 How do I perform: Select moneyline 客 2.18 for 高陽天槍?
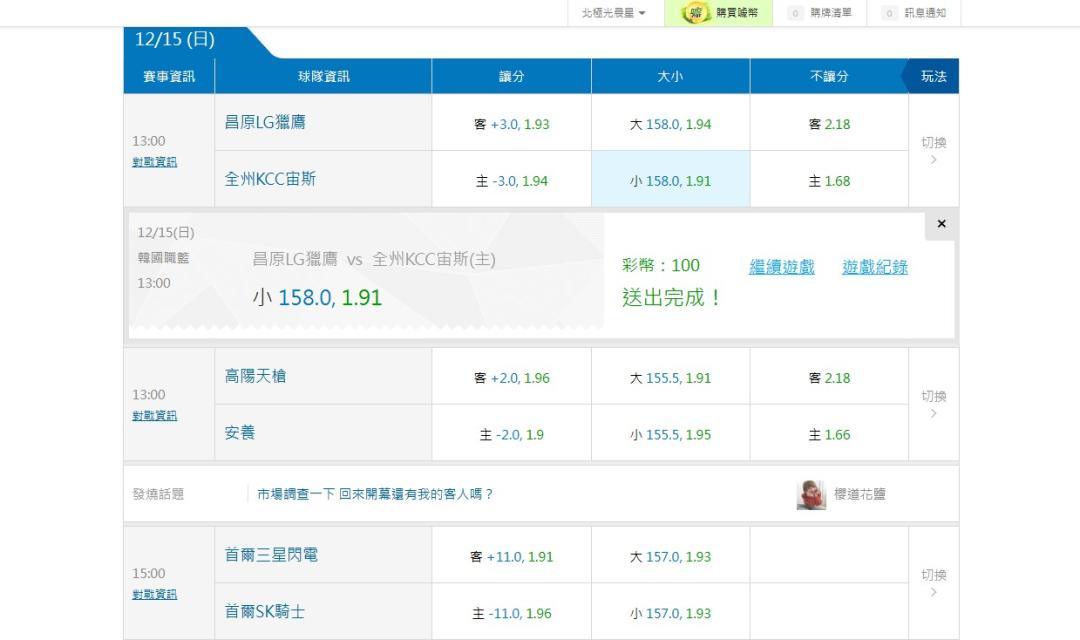click(829, 378)
